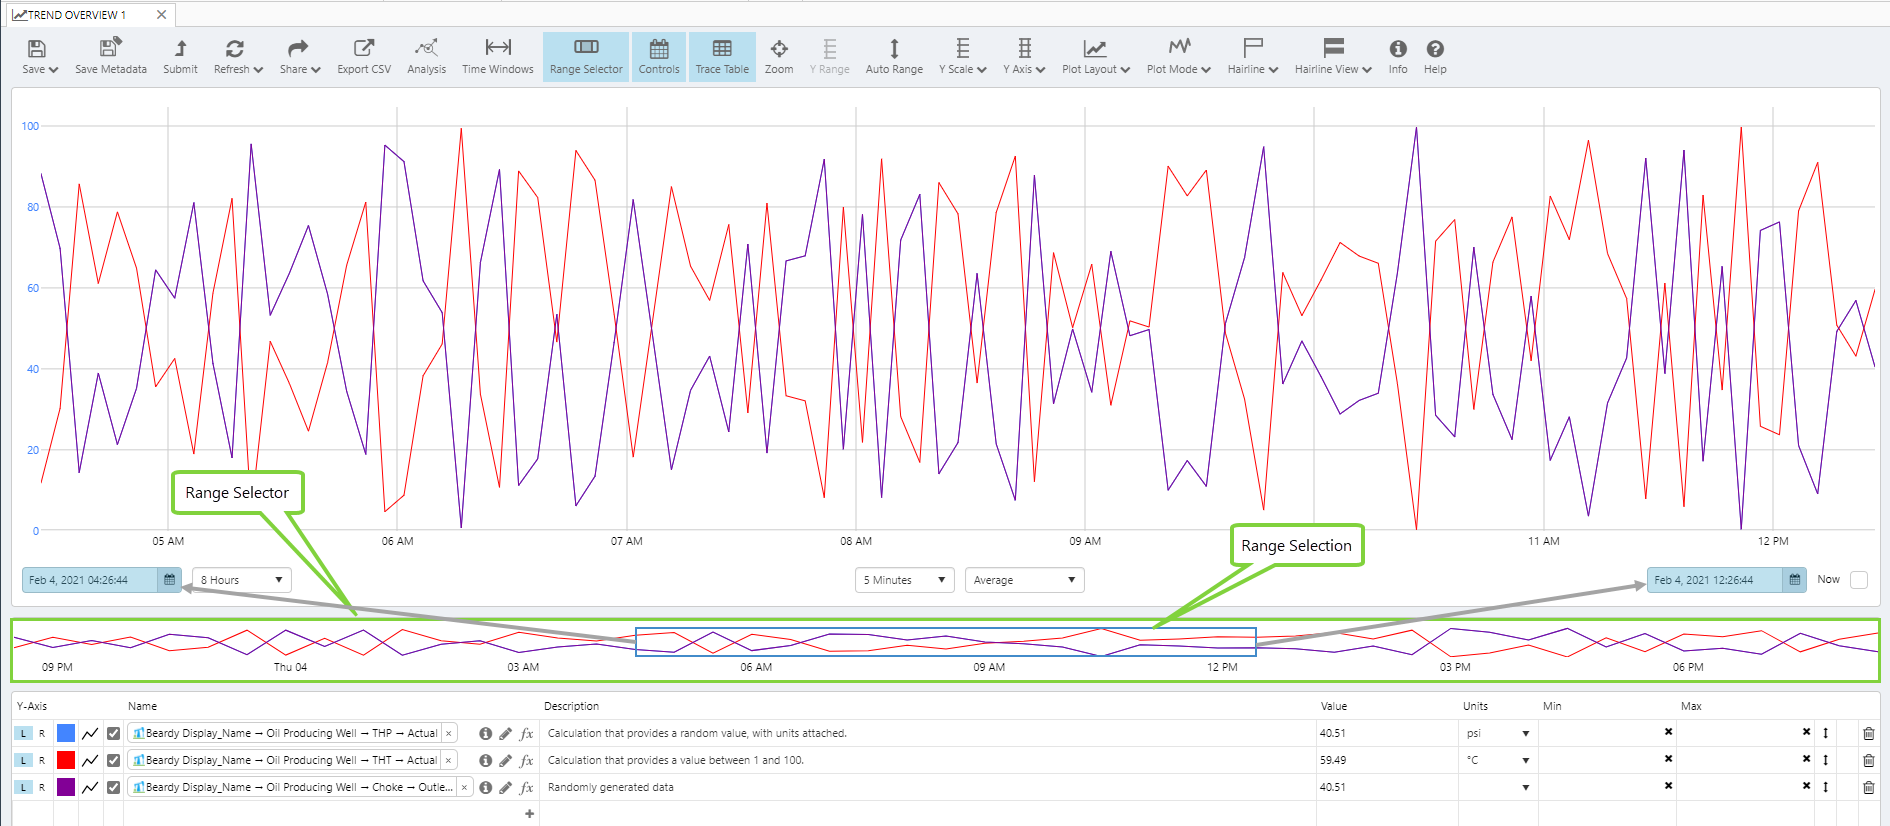
Task: Delete the THT Actual trace row
Action: (x=1868, y=760)
